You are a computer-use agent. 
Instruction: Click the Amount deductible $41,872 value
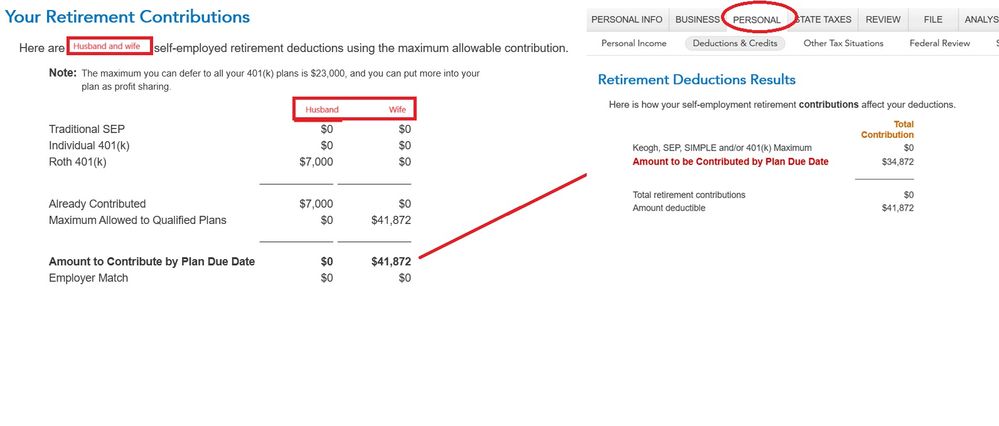[x=898, y=208]
